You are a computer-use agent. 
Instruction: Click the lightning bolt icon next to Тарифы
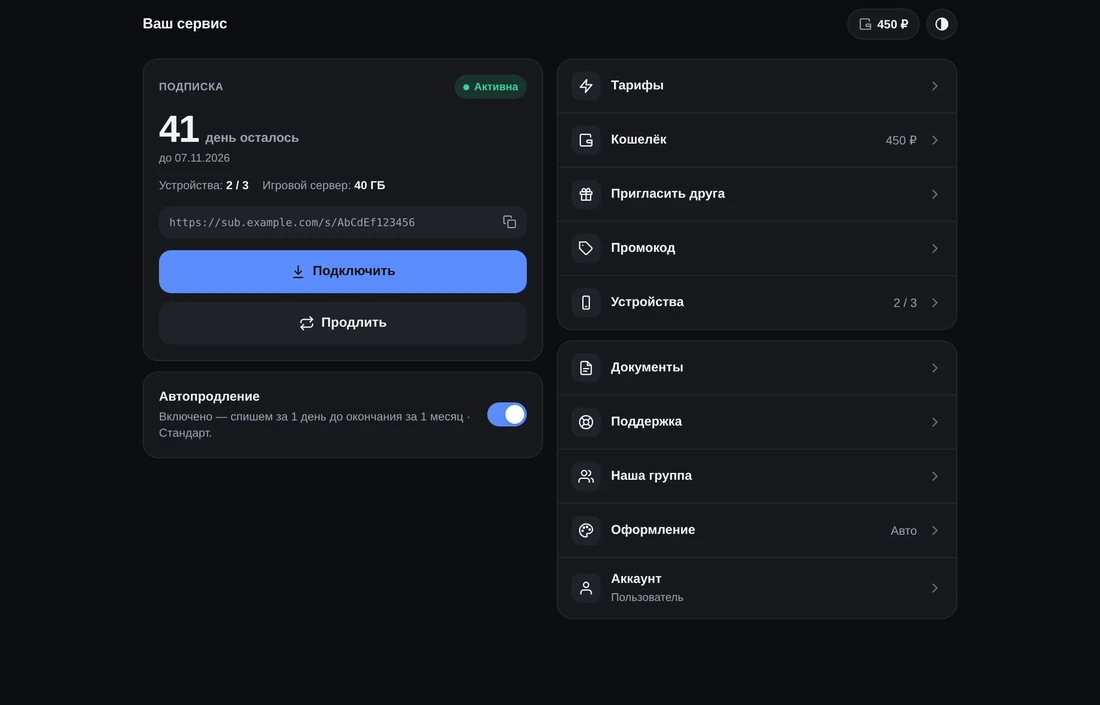coord(586,86)
